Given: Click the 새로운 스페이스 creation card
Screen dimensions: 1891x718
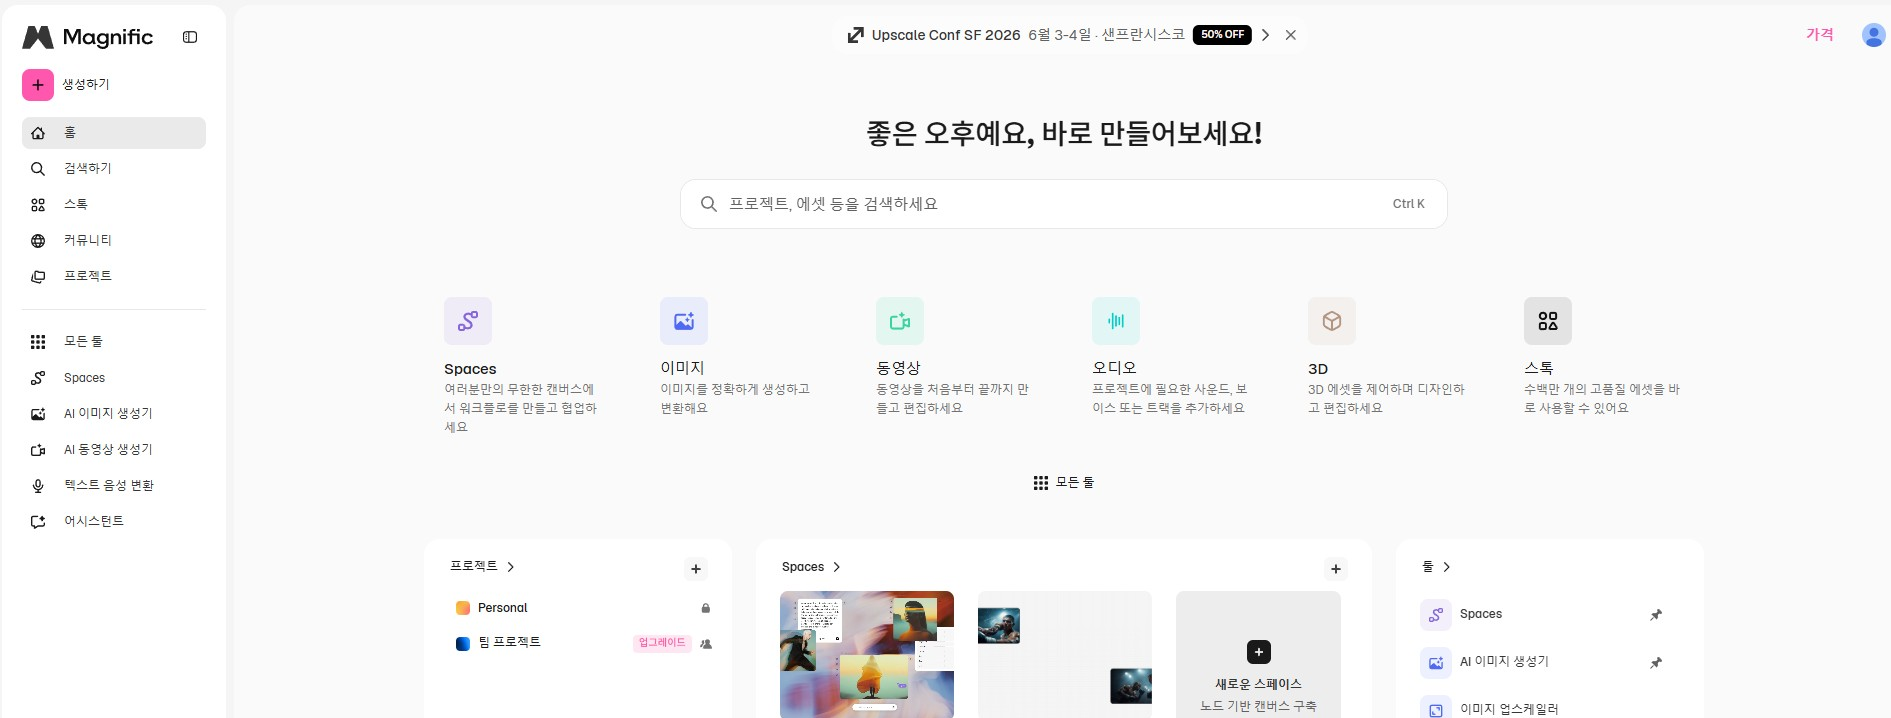Looking at the screenshot, I should [x=1259, y=654].
